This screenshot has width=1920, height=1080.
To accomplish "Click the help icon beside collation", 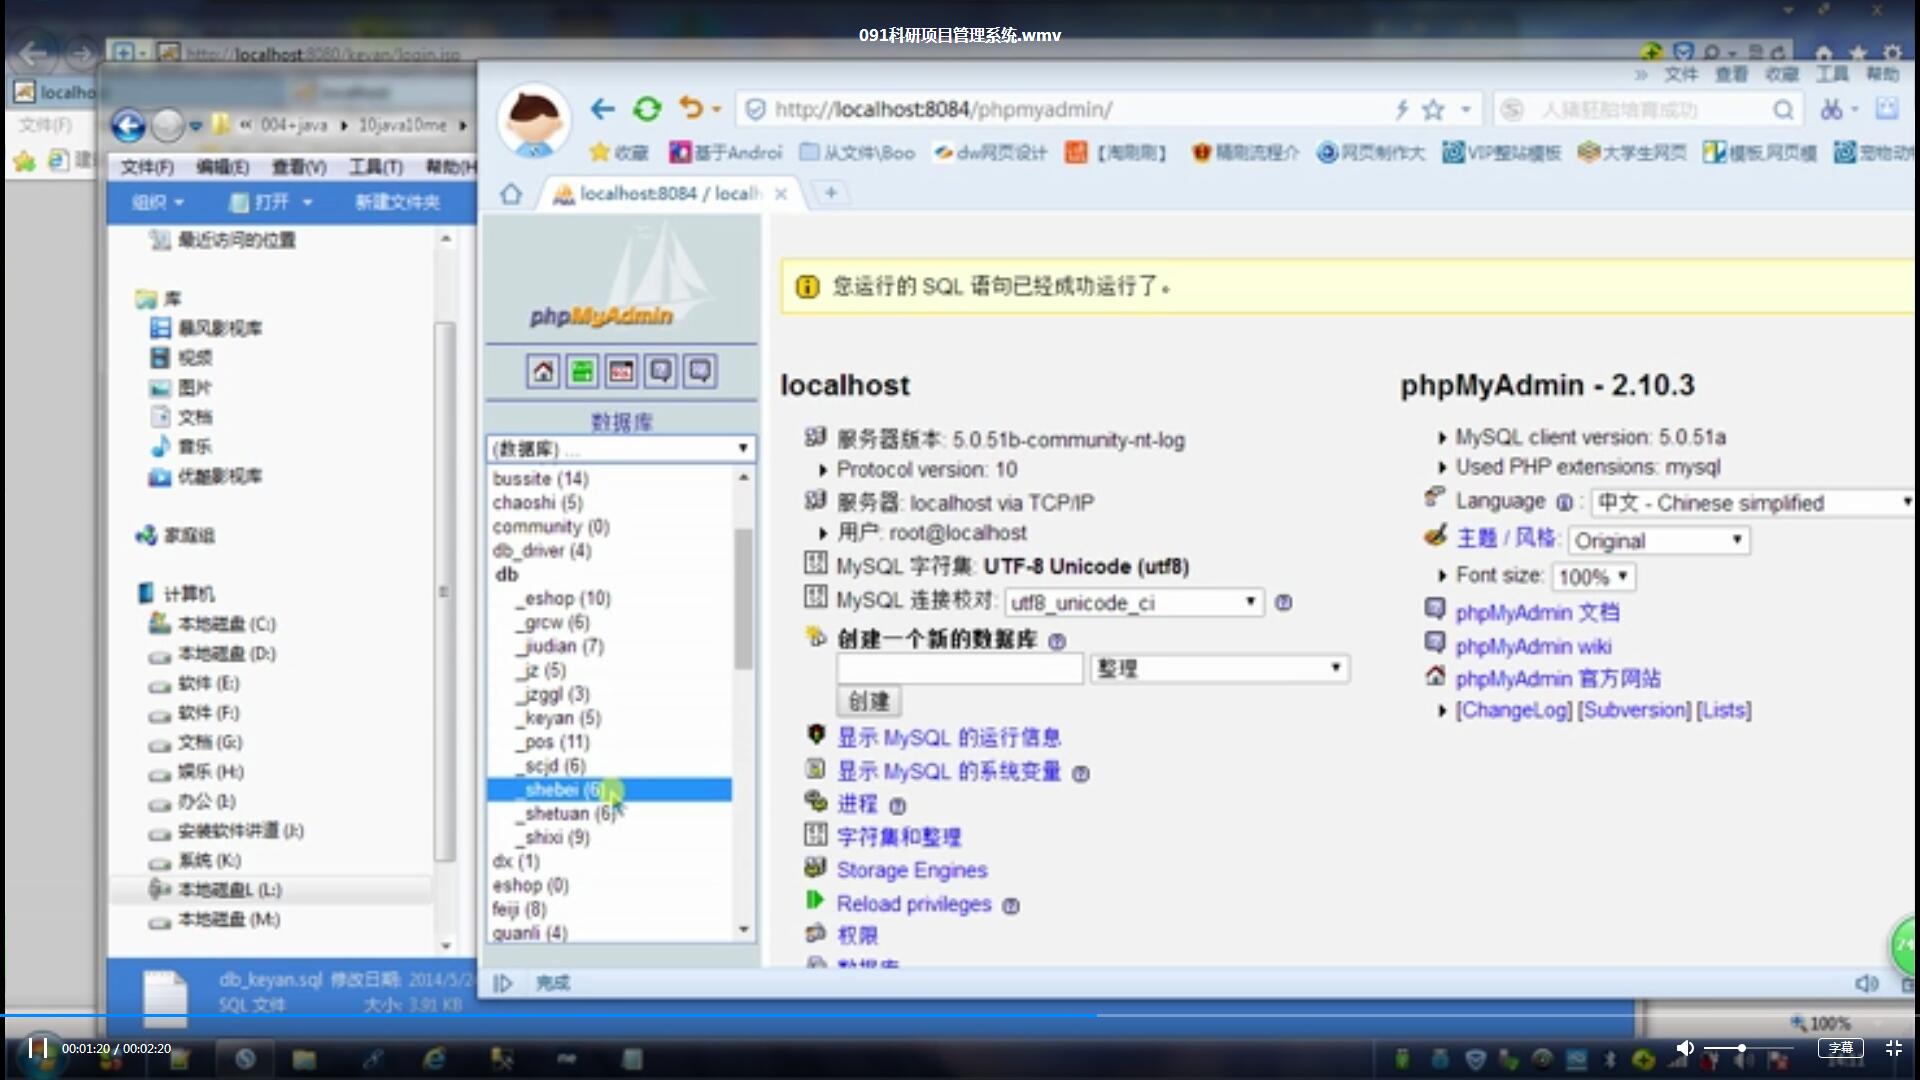I will 1283,603.
